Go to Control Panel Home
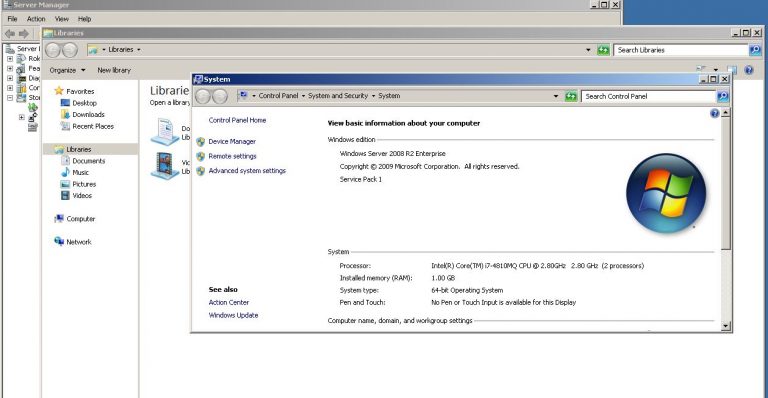Viewport: 768px width, 398px height. [237, 120]
